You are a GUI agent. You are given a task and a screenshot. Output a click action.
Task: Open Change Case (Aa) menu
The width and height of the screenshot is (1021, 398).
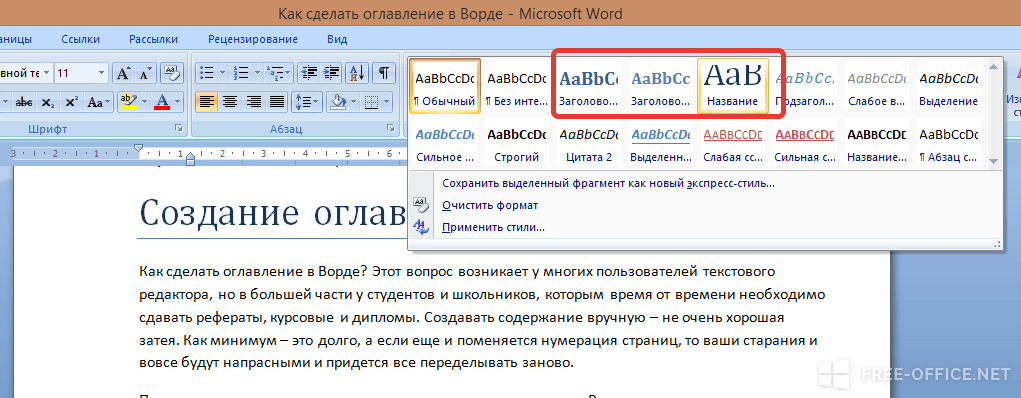pyautogui.click(x=98, y=102)
